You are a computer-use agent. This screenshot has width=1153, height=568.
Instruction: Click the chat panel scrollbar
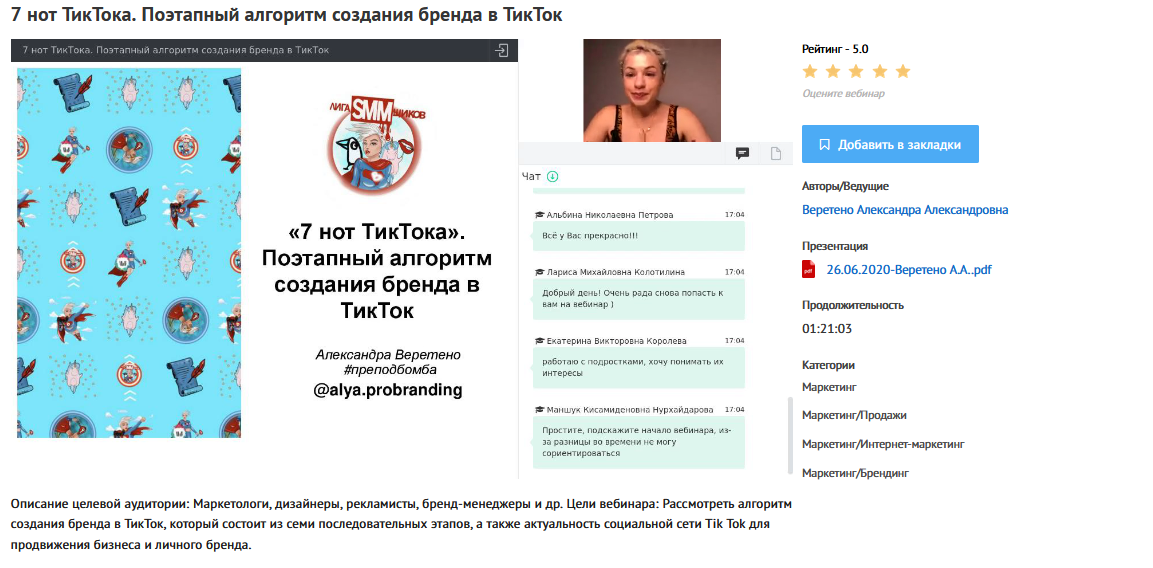tap(790, 436)
